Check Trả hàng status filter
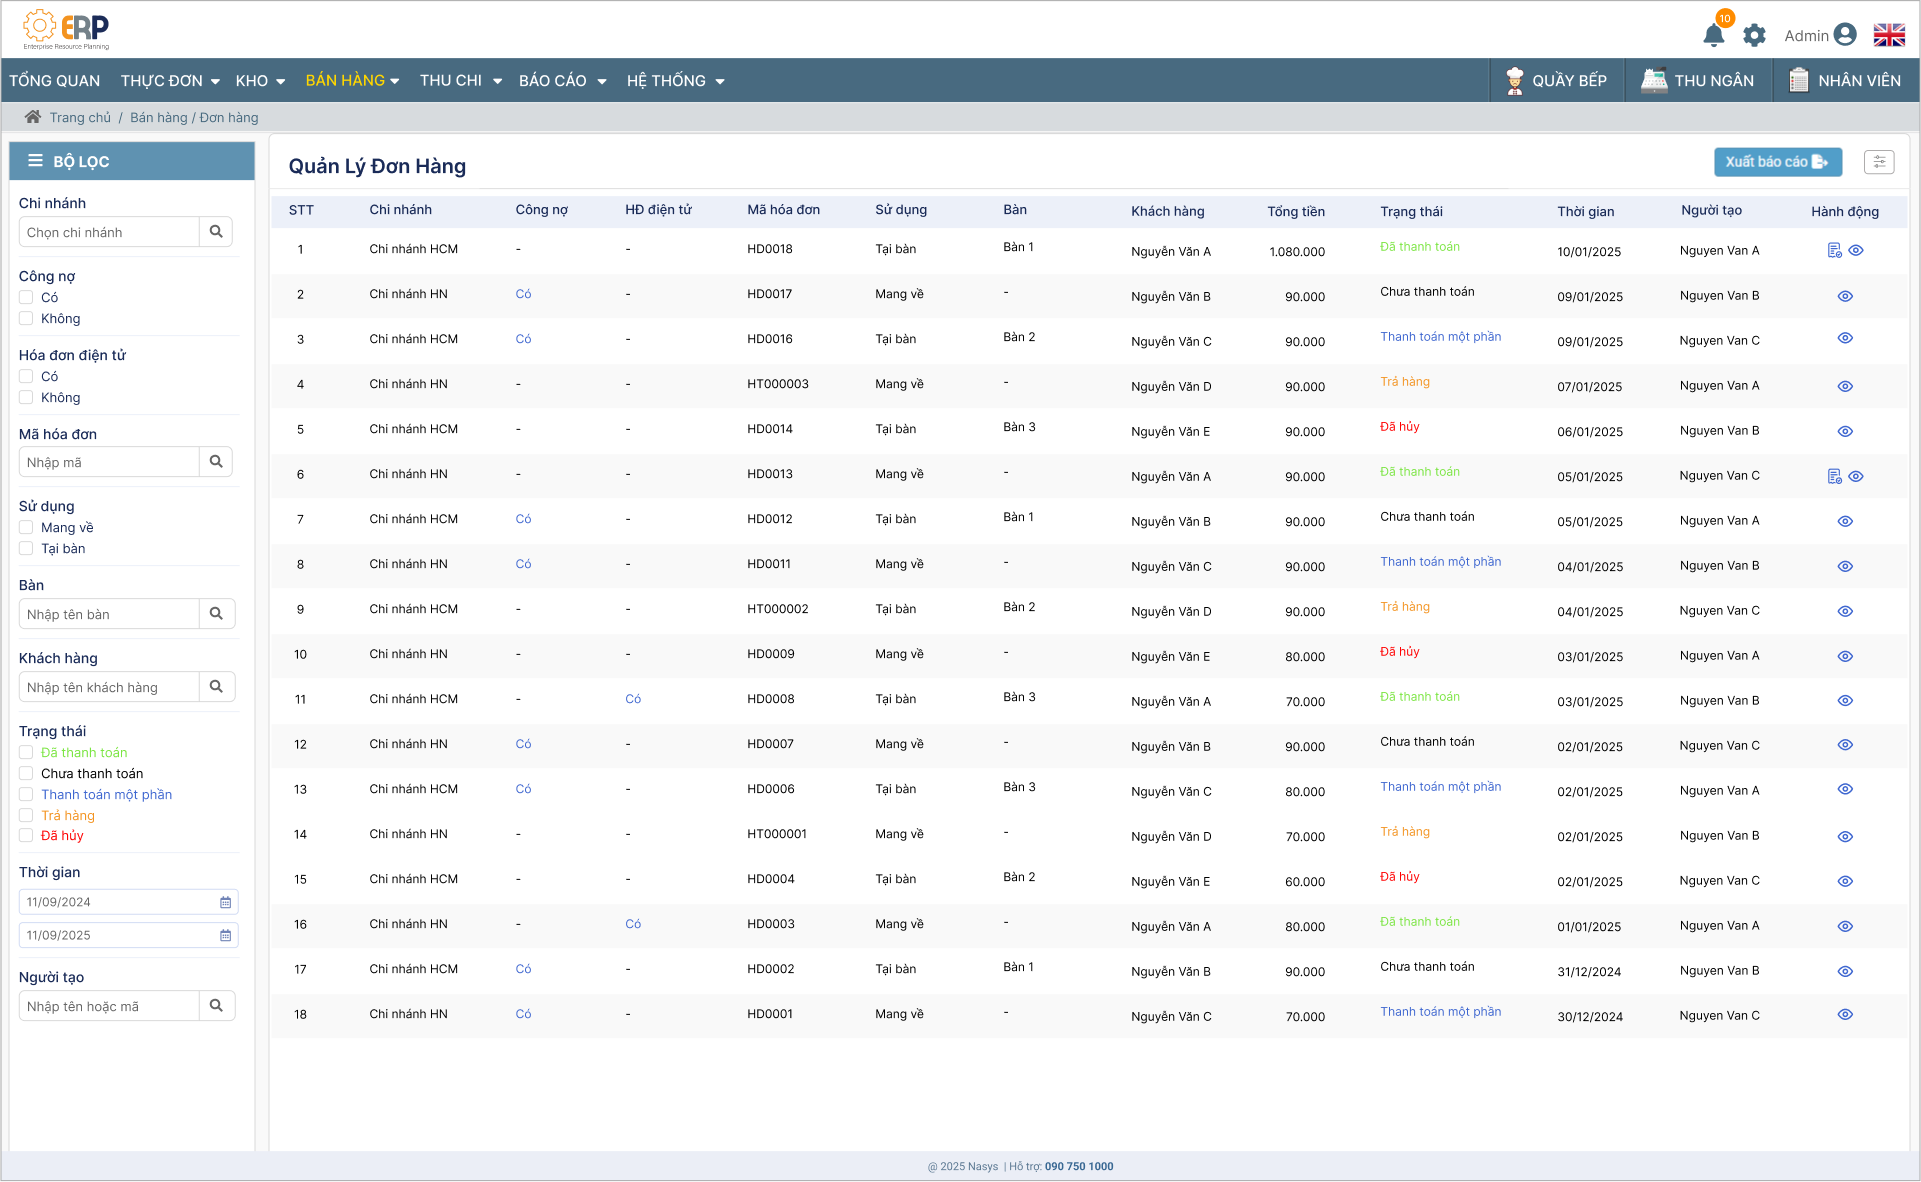Image resolution: width=1921 pixels, height=1182 pixels. coord(26,815)
